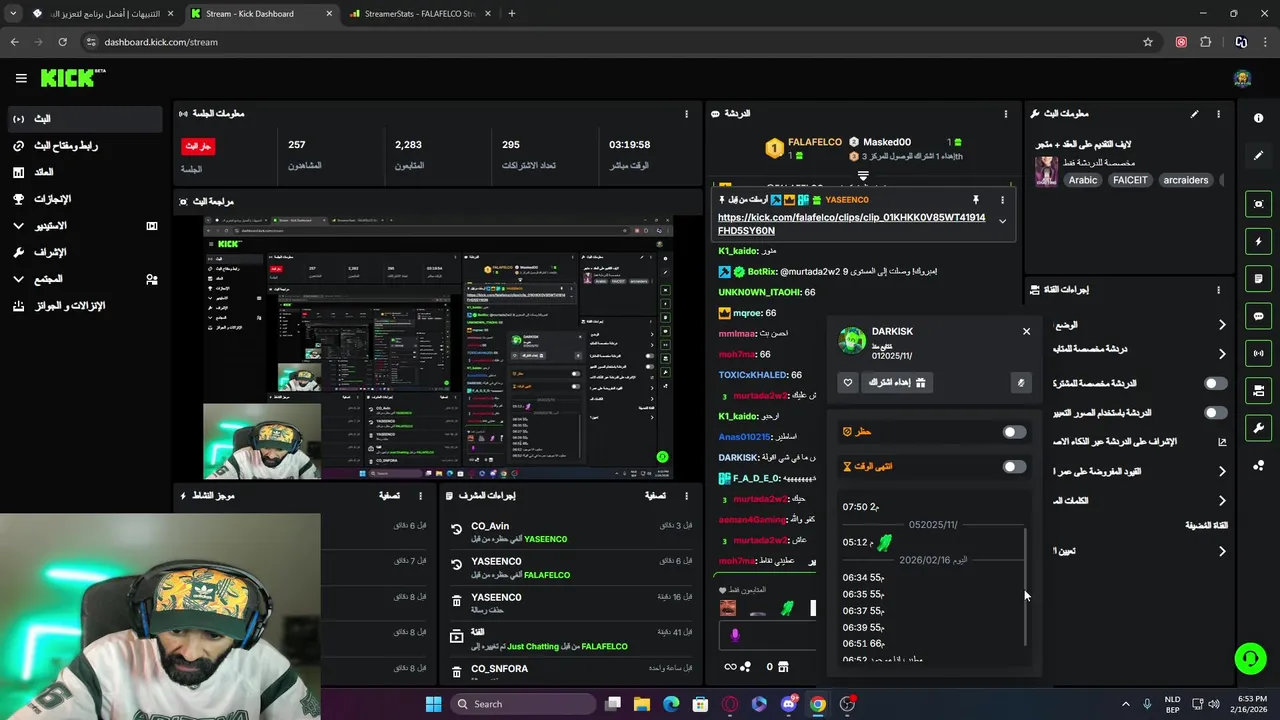The width and height of the screenshot is (1280, 720).
Task: Click the heart follow button on the DARKISK card
Action: tap(848, 382)
